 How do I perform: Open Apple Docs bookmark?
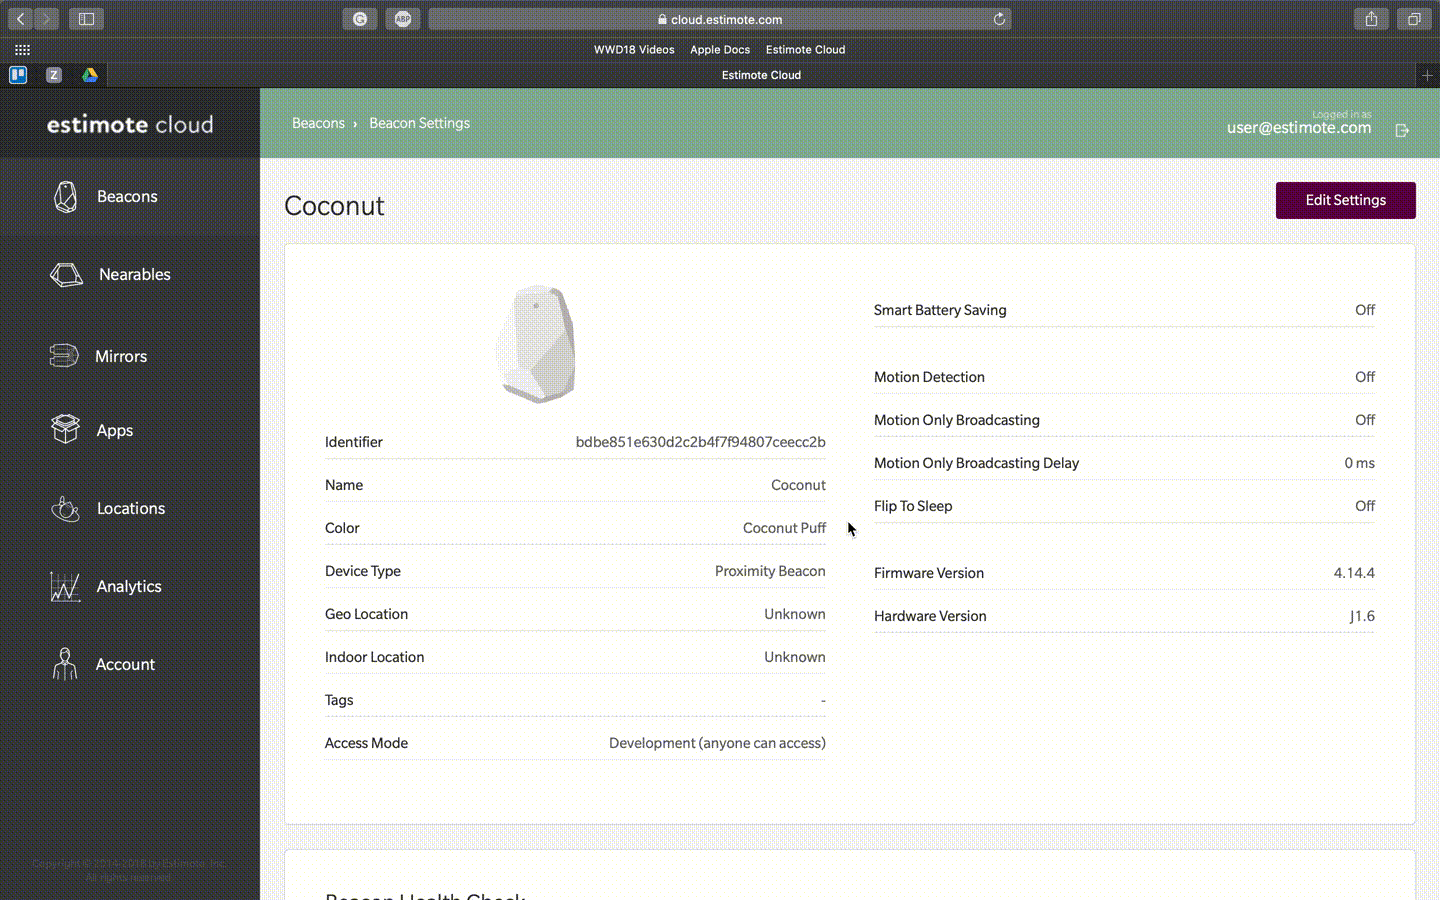[x=720, y=50]
